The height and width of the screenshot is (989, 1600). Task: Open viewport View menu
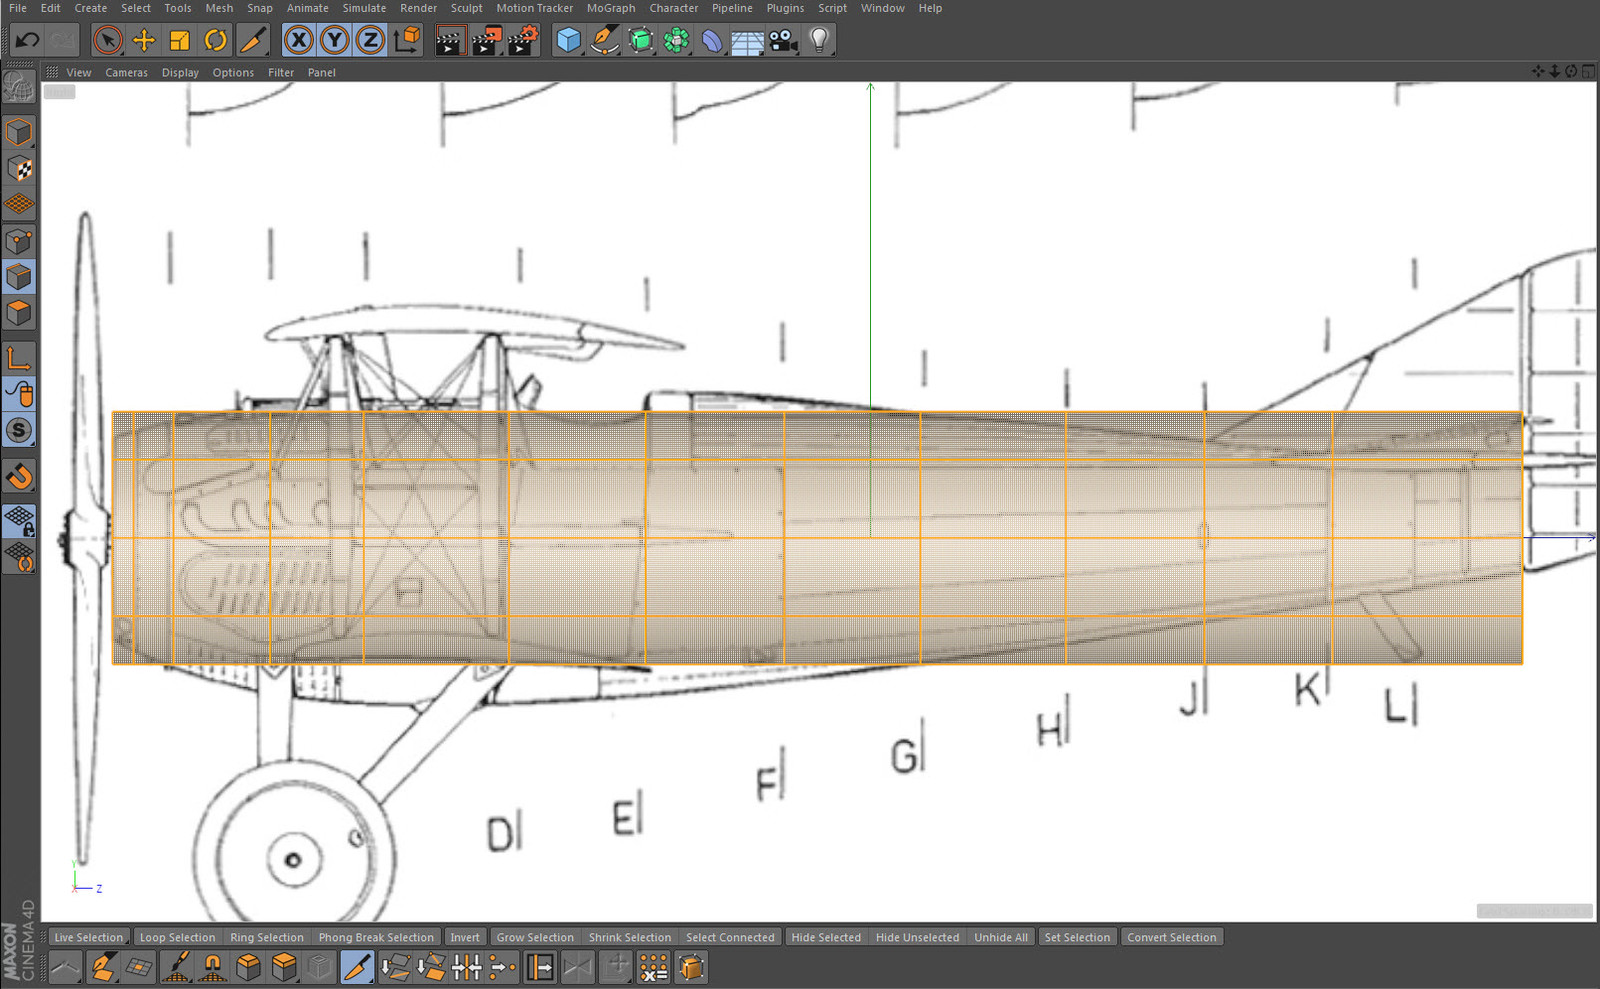point(79,73)
